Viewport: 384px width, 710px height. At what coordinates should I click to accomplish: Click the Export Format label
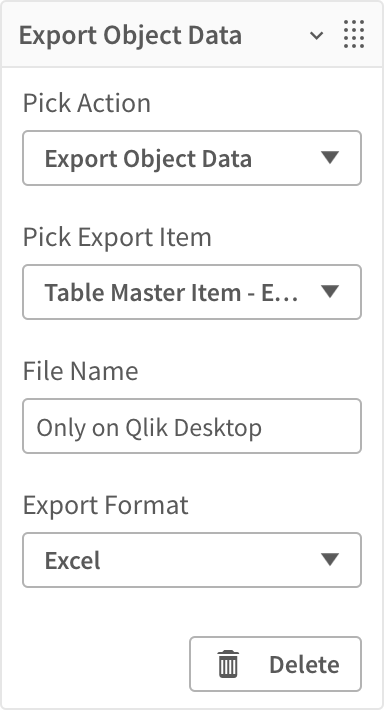[x=106, y=505]
